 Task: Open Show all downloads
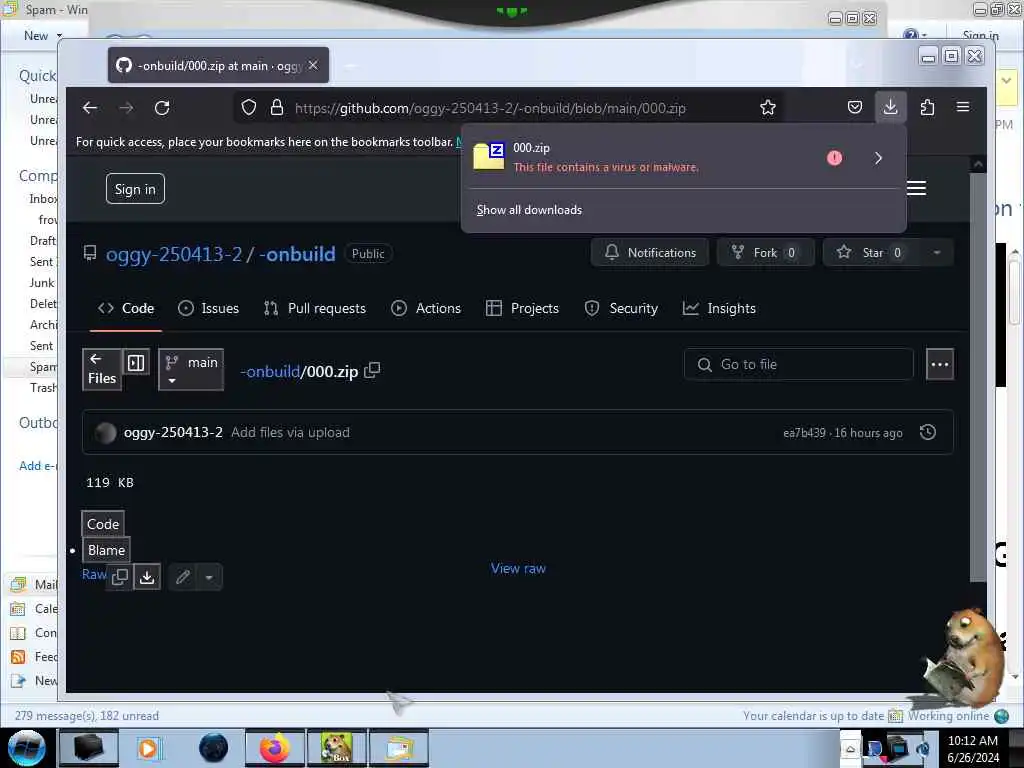coord(529,210)
